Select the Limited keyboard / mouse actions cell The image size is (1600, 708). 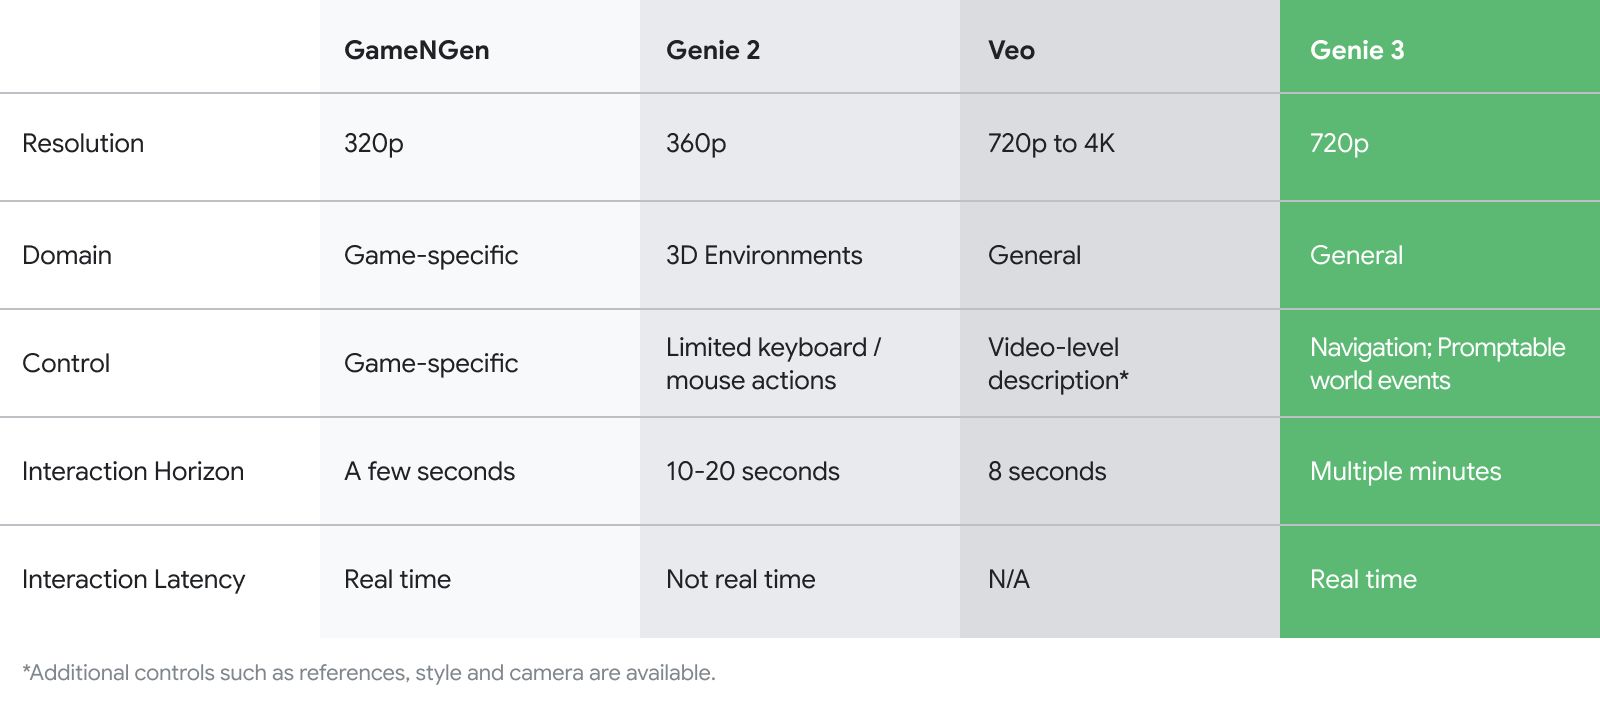773,363
